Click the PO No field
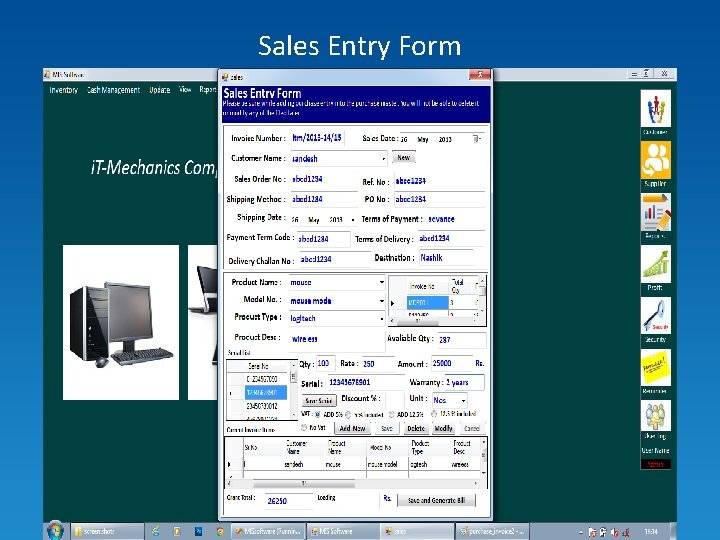 [439, 199]
